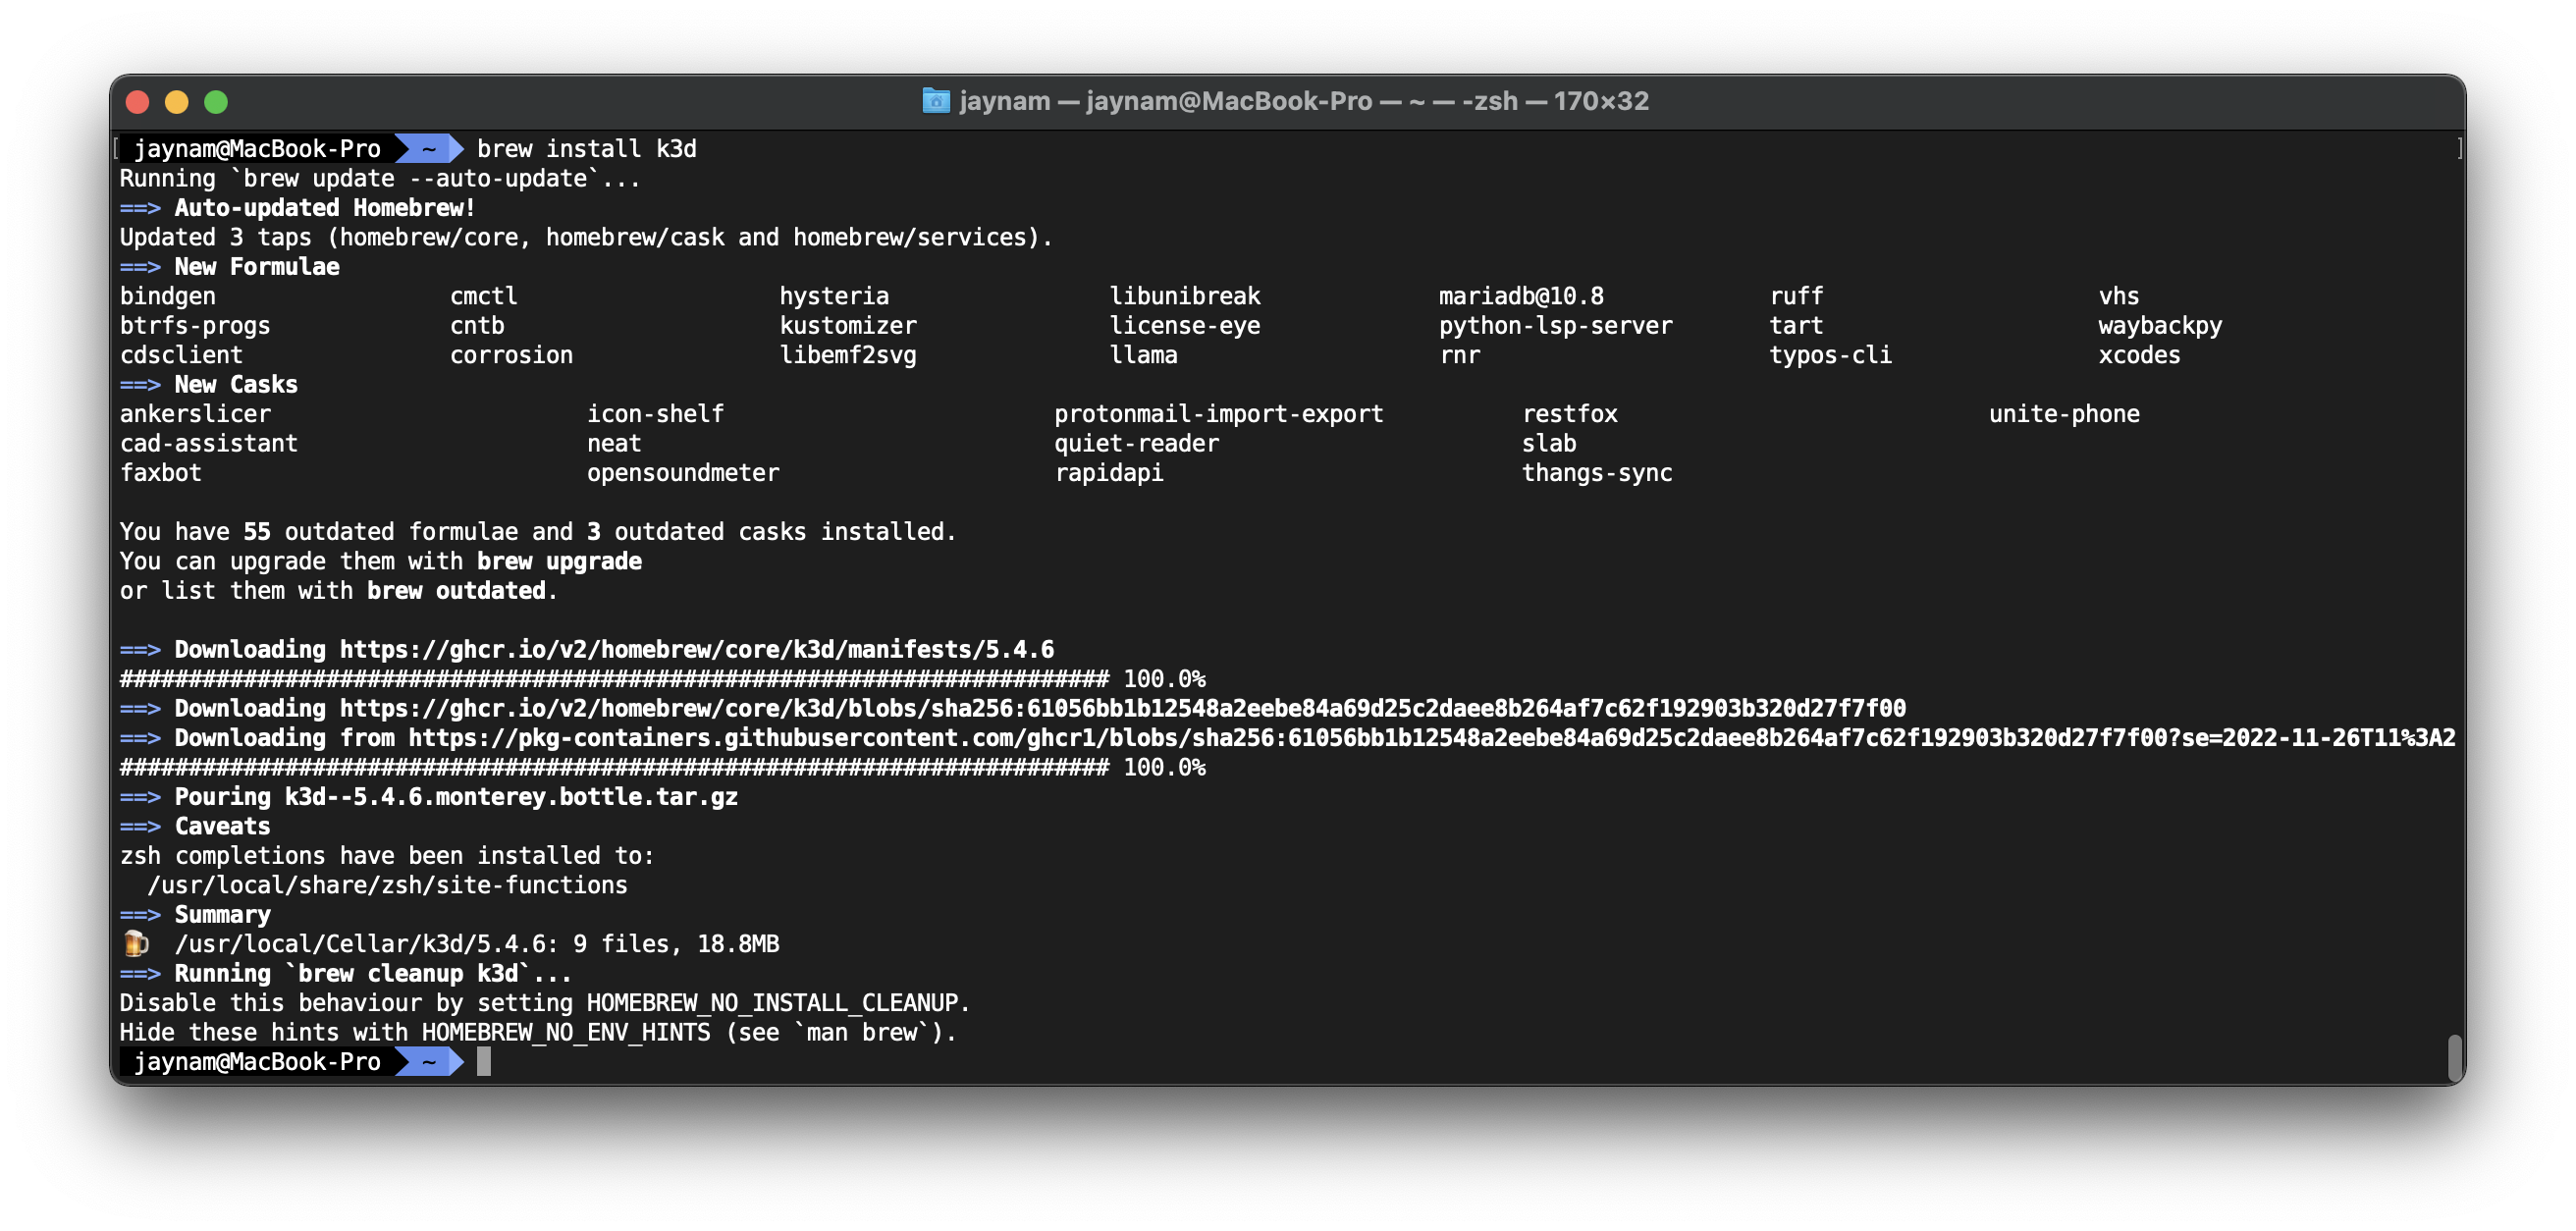Click bold 'brew outdated' command text
Screen dimensions: 2576x1231
(456, 590)
